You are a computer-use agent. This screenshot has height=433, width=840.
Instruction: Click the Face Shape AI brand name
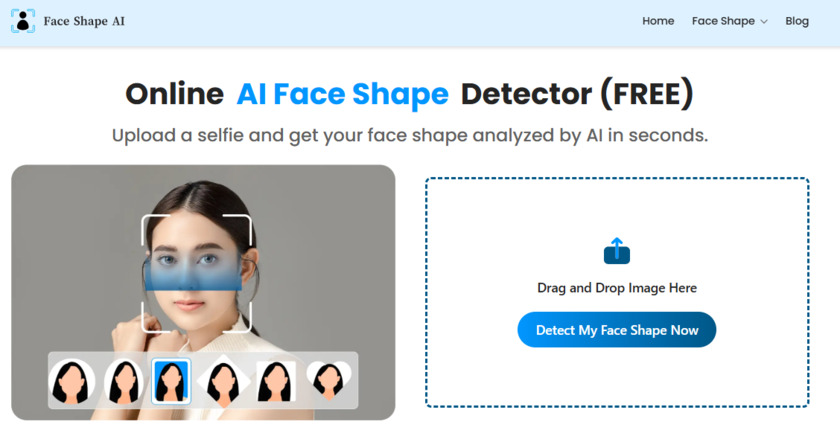click(85, 21)
